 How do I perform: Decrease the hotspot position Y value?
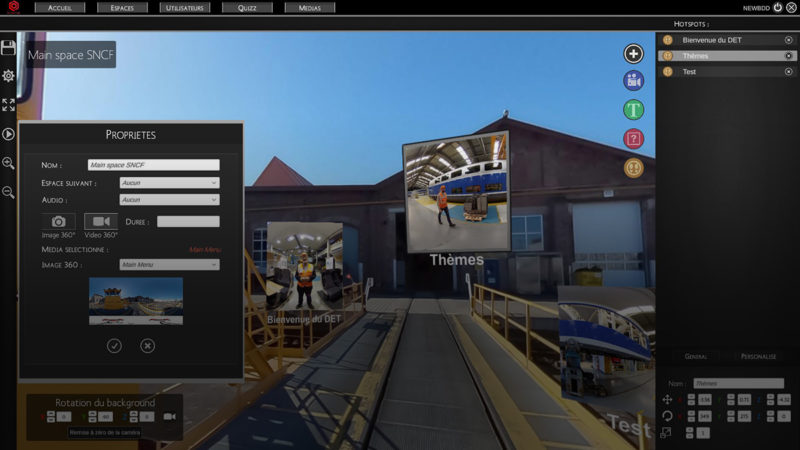tap(731, 403)
